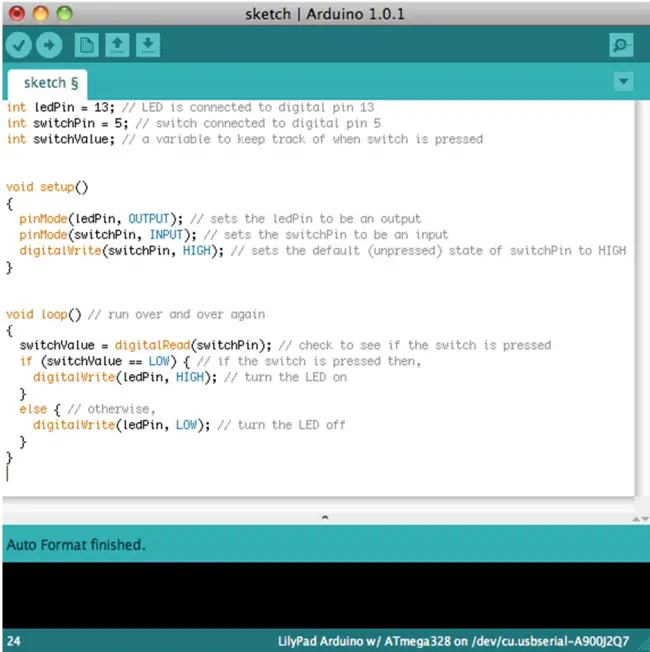
Task: Open the tab menu dropdown arrow
Action: pyautogui.click(x=623, y=81)
